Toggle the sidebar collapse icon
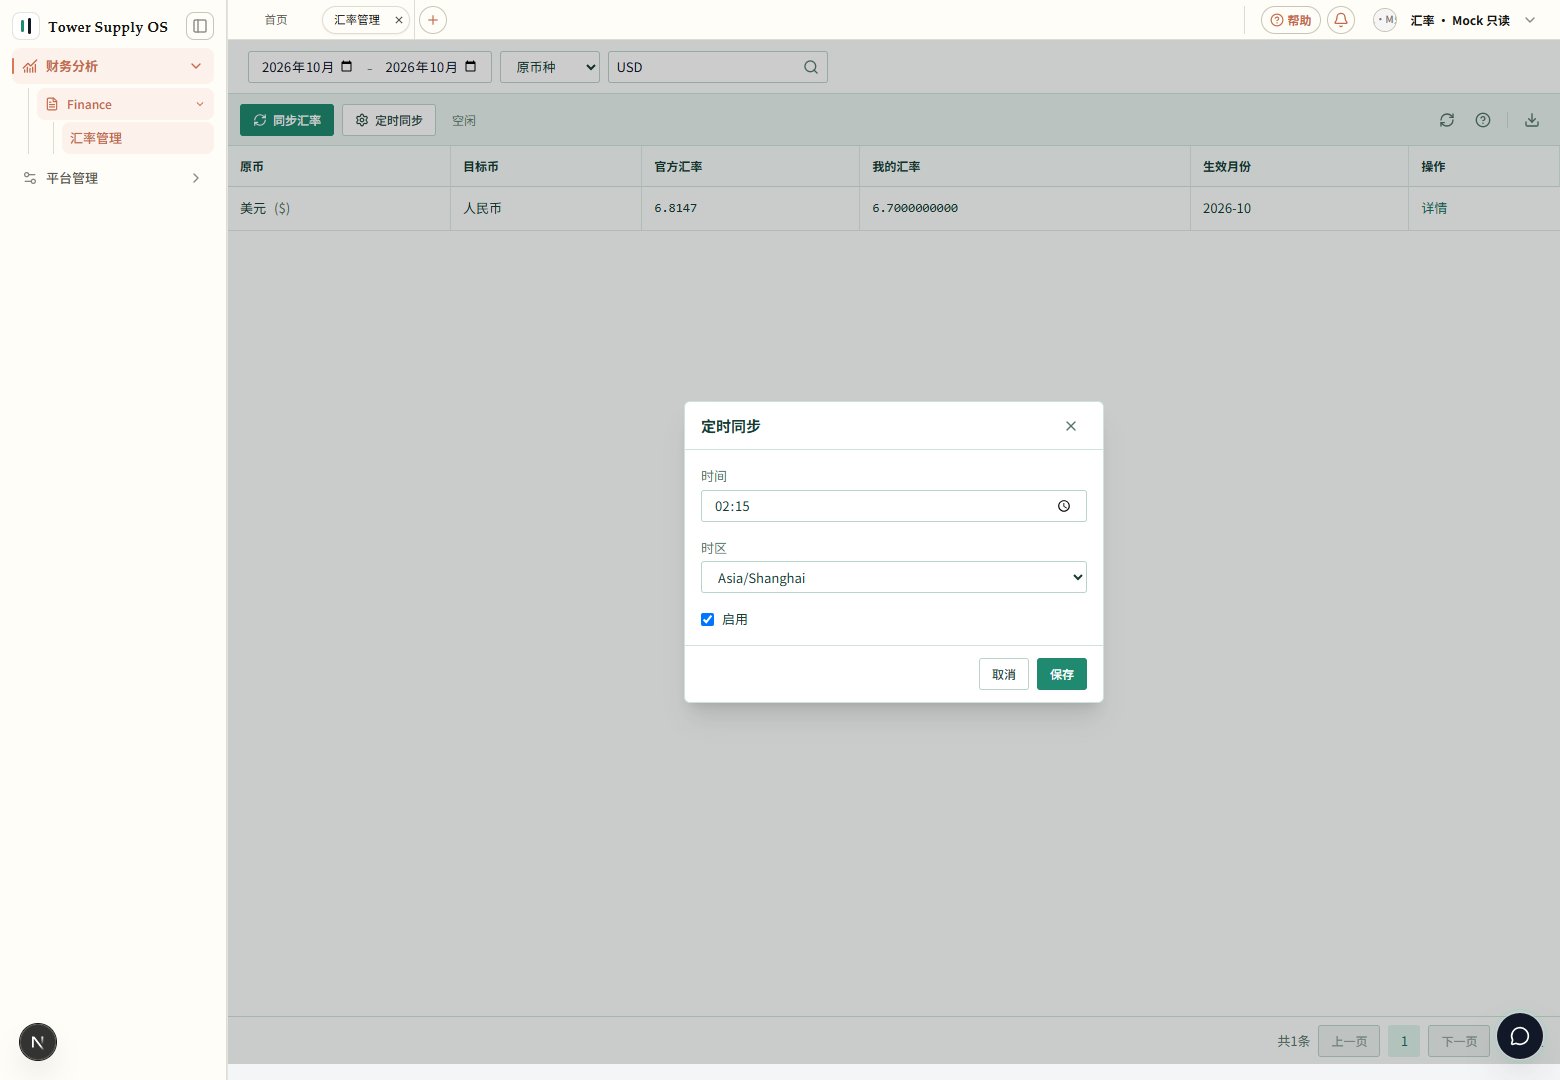 pos(200,26)
